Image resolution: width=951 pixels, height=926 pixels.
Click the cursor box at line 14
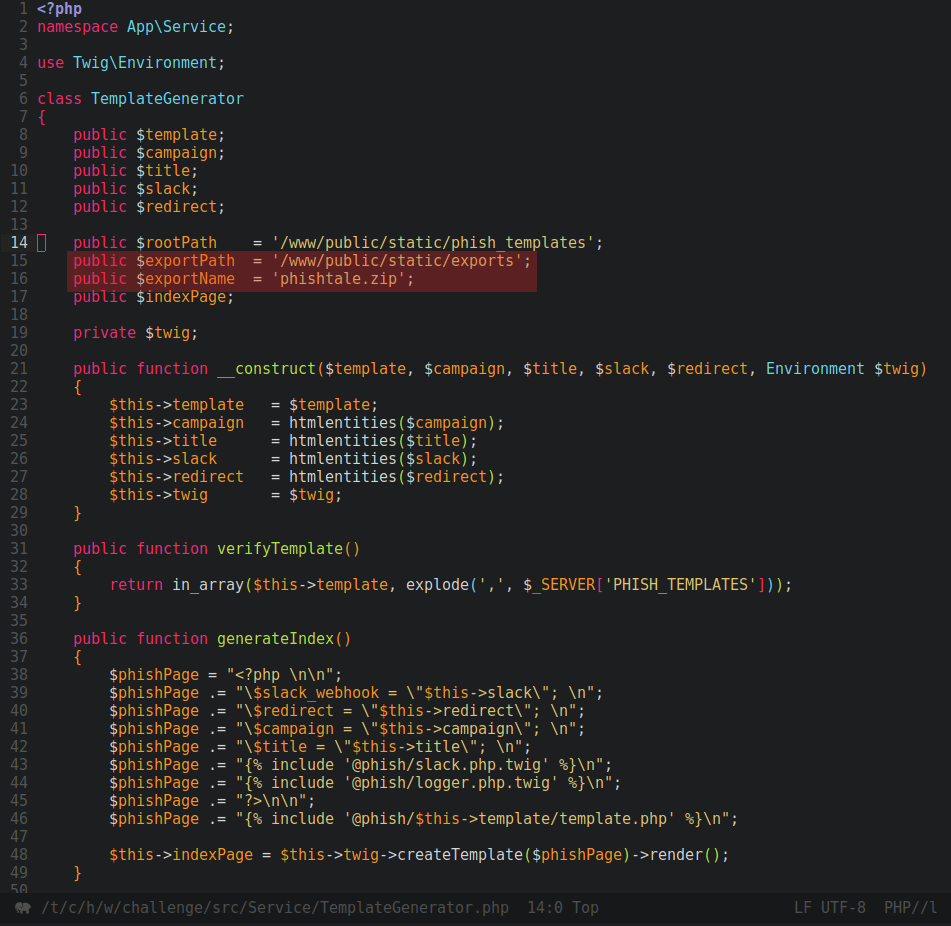coord(42,243)
